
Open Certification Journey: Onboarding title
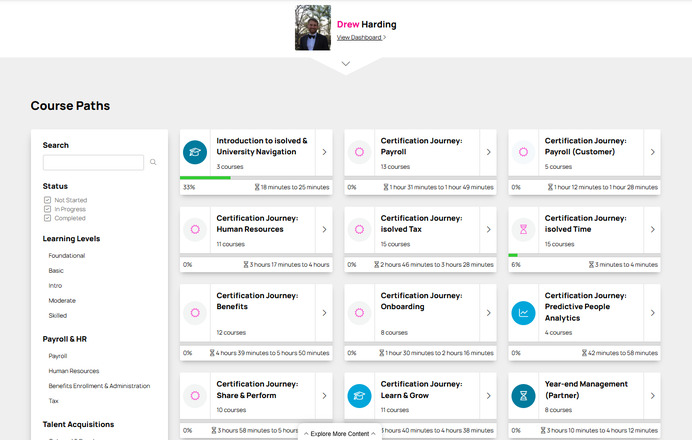[421, 301]
